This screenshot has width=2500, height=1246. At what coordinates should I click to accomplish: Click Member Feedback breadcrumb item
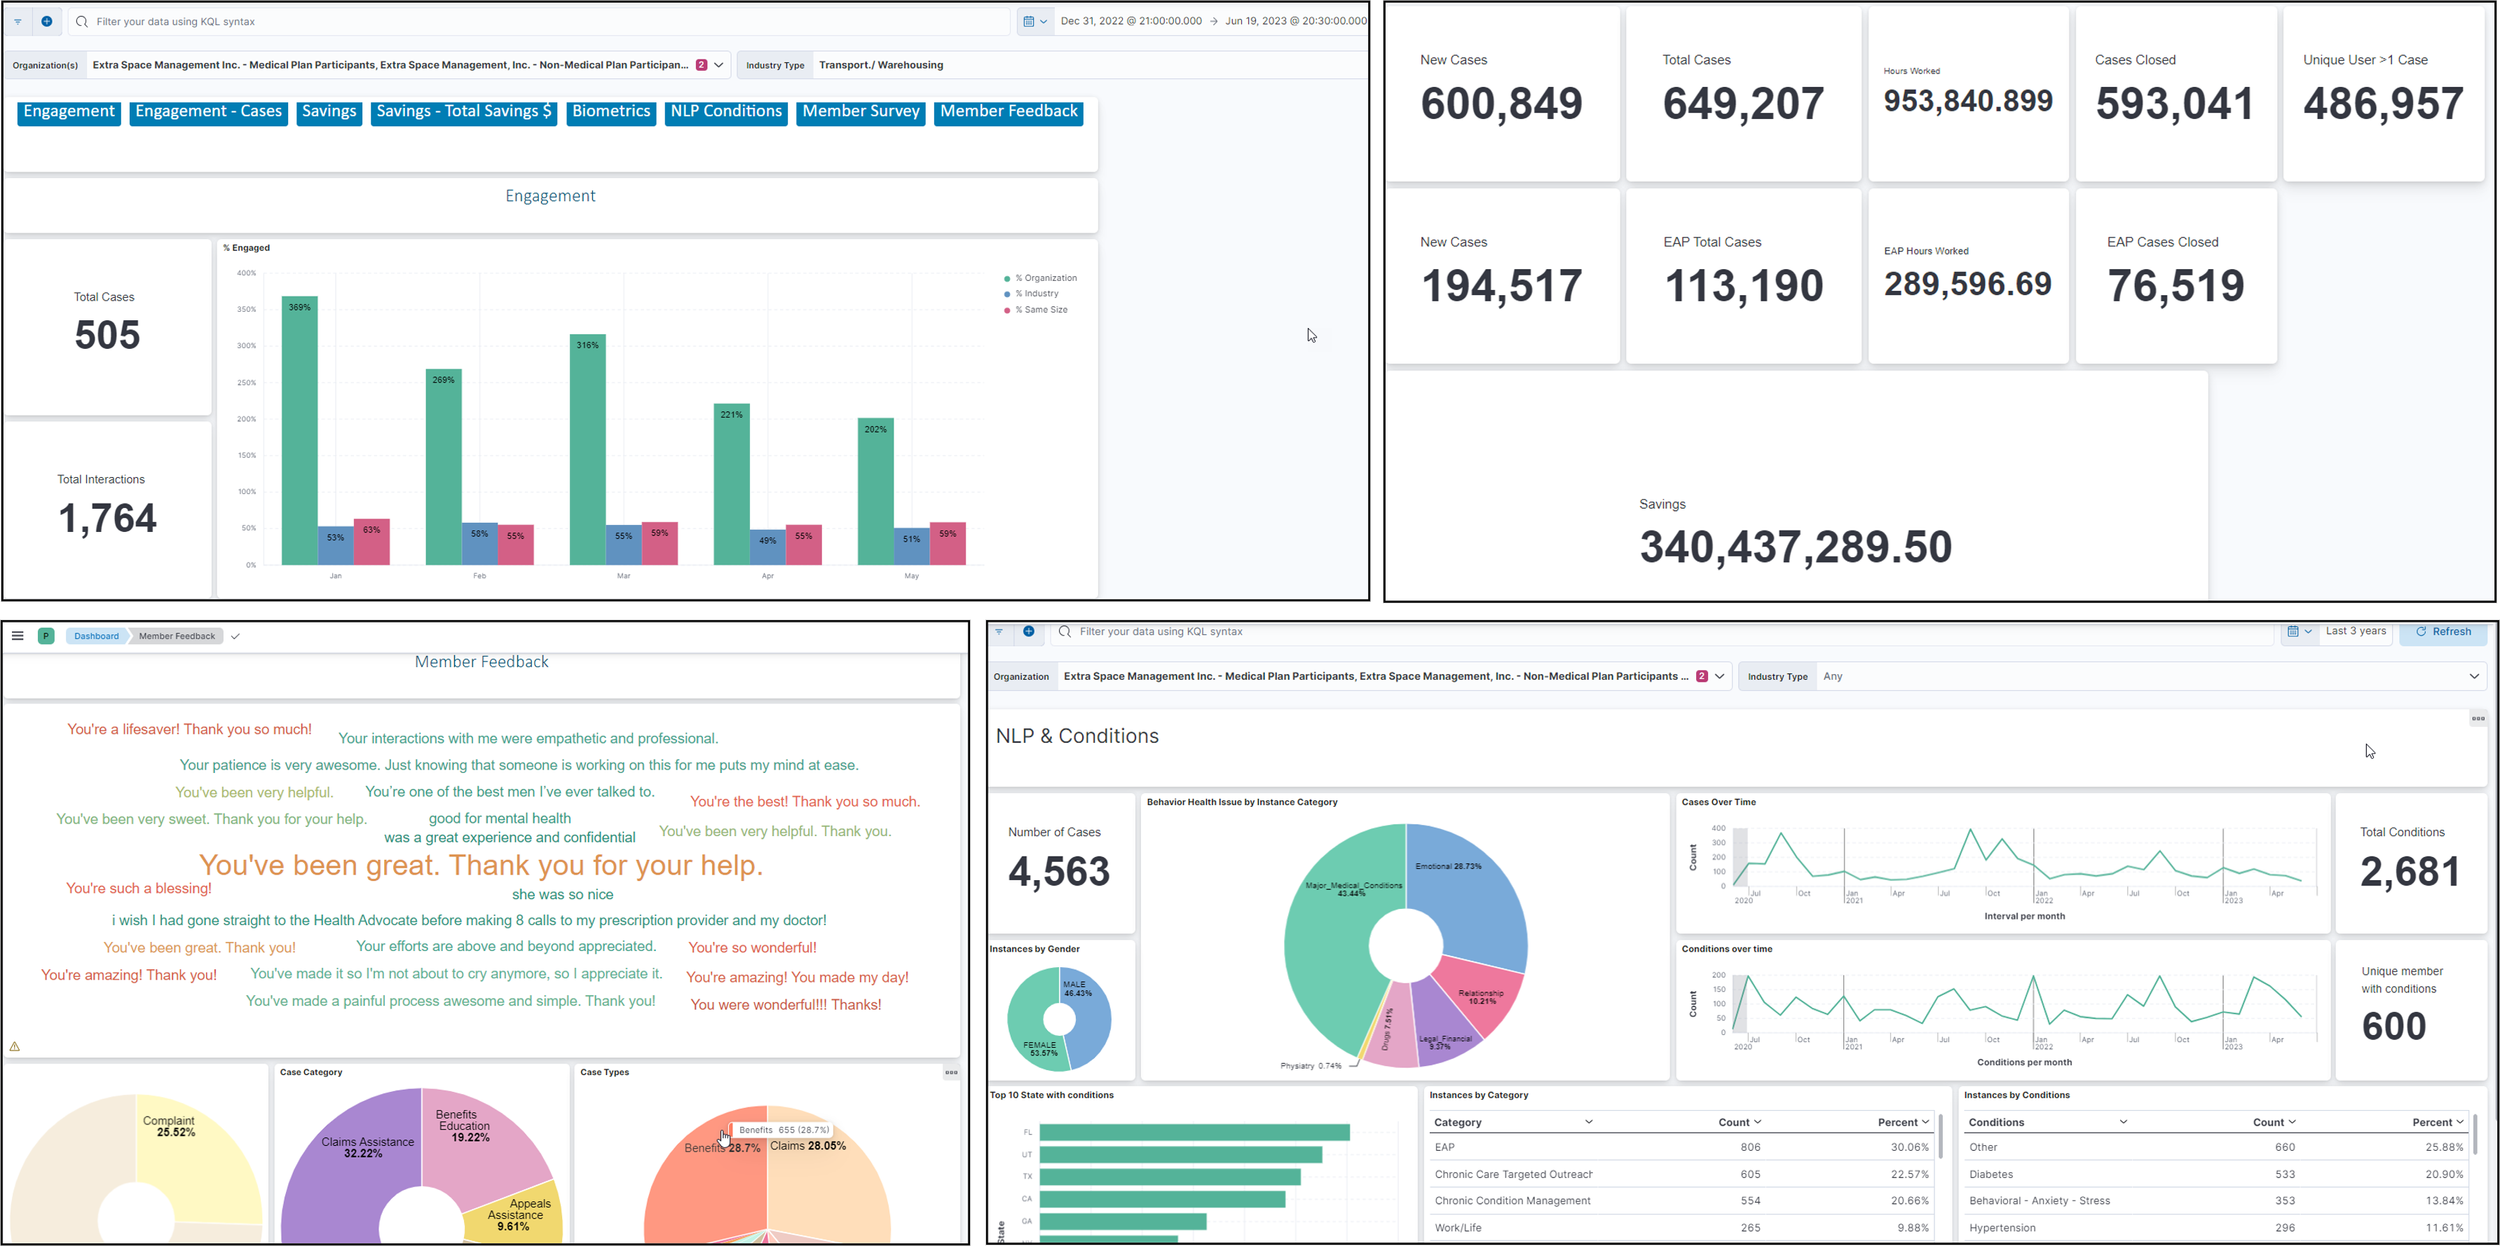pos(177,636)
